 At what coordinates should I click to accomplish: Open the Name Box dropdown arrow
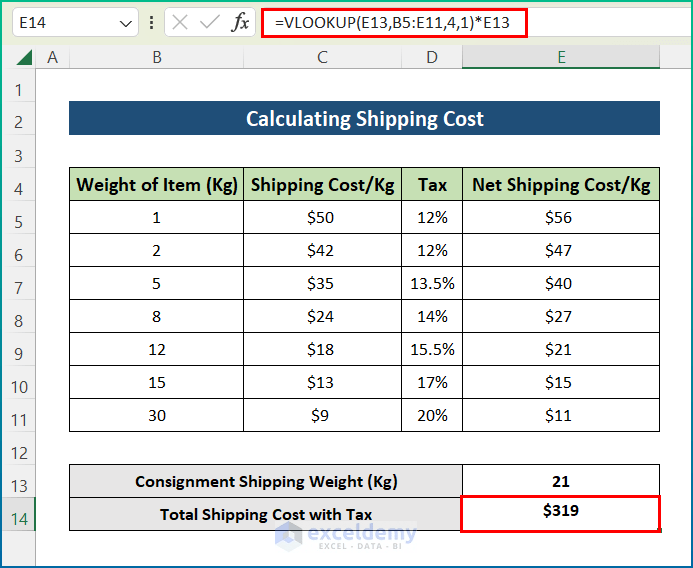point(126,23)
